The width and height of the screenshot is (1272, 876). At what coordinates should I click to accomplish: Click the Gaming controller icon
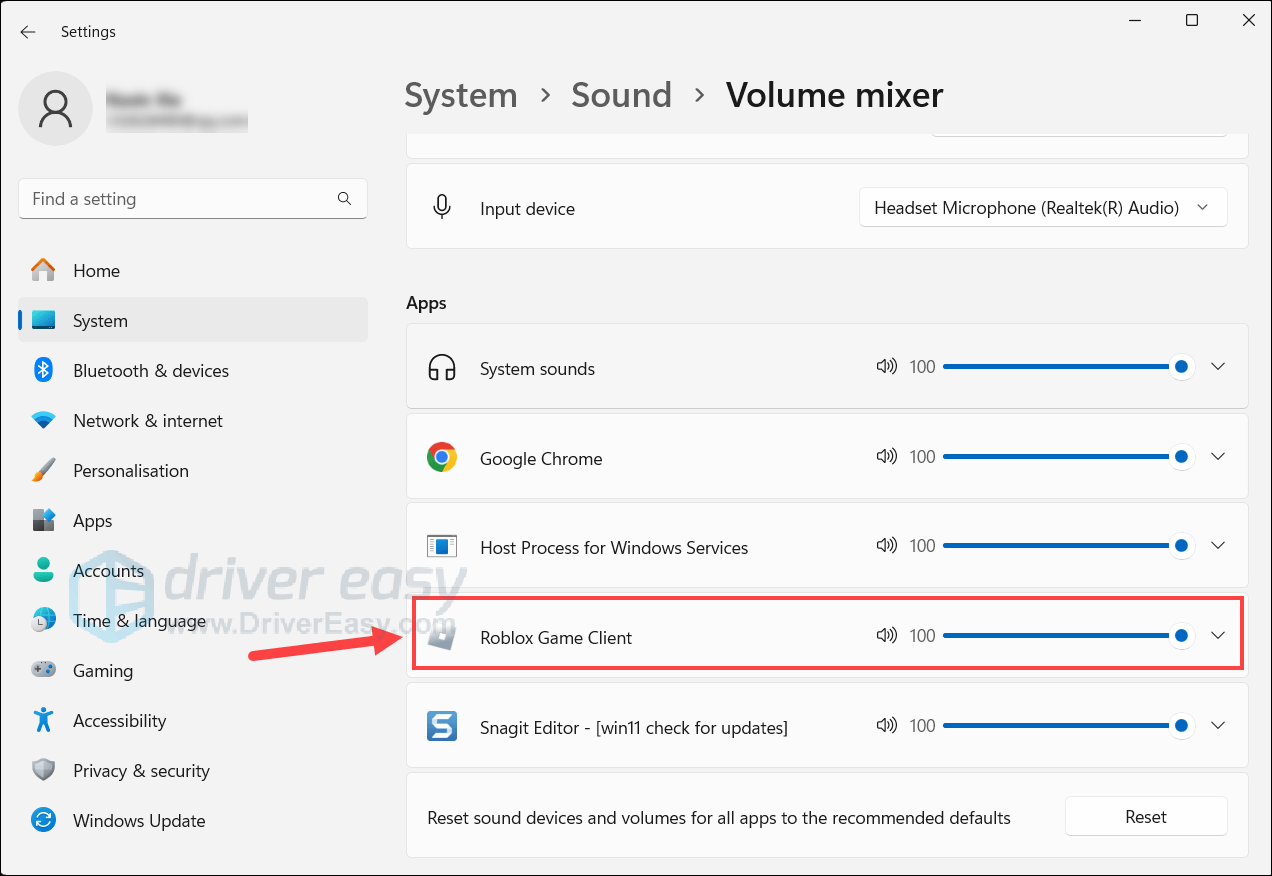(x=43, y=670)
